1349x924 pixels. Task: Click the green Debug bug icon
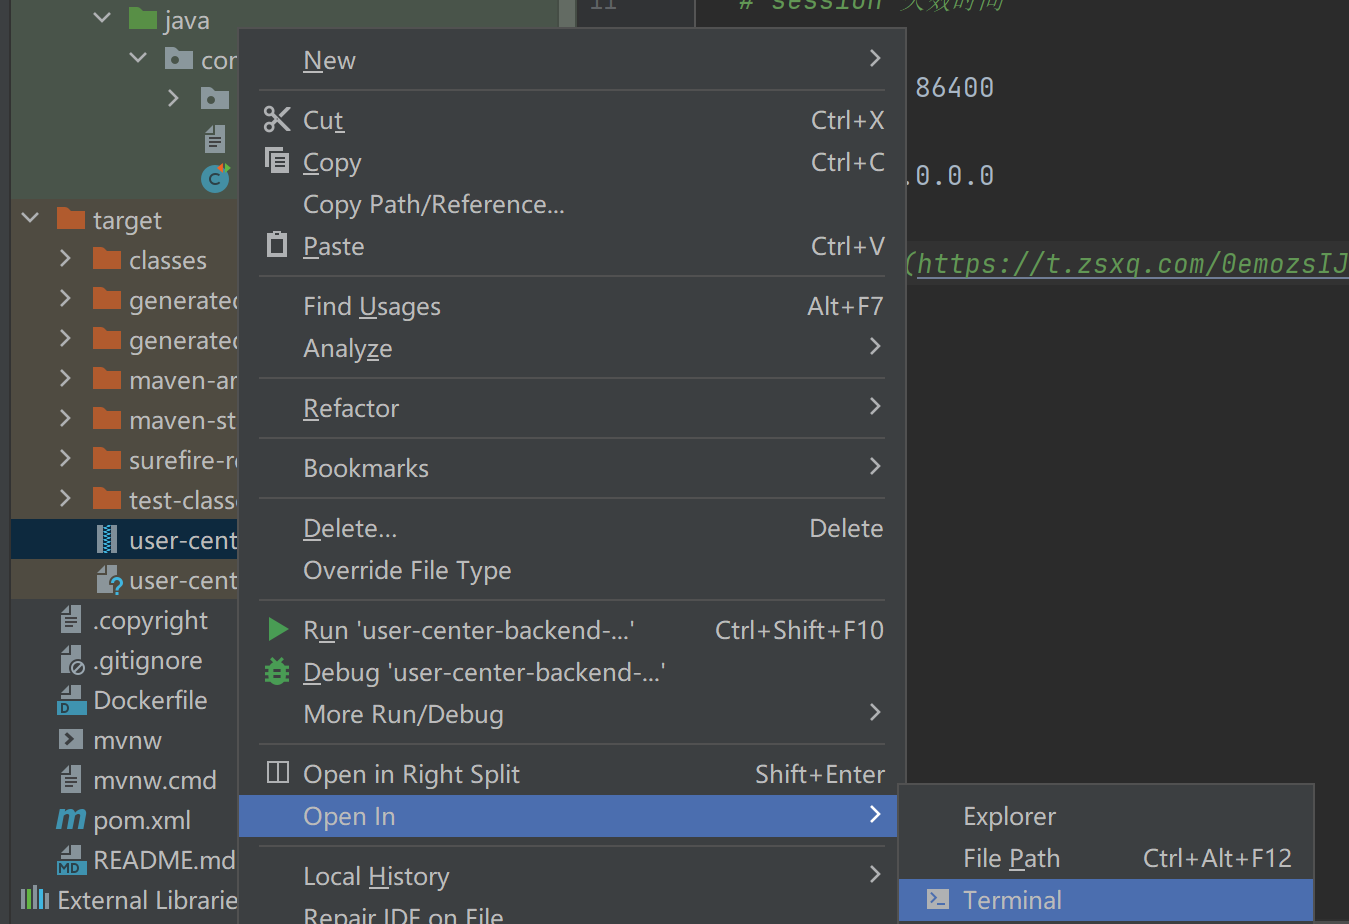(x=277, y=672)
